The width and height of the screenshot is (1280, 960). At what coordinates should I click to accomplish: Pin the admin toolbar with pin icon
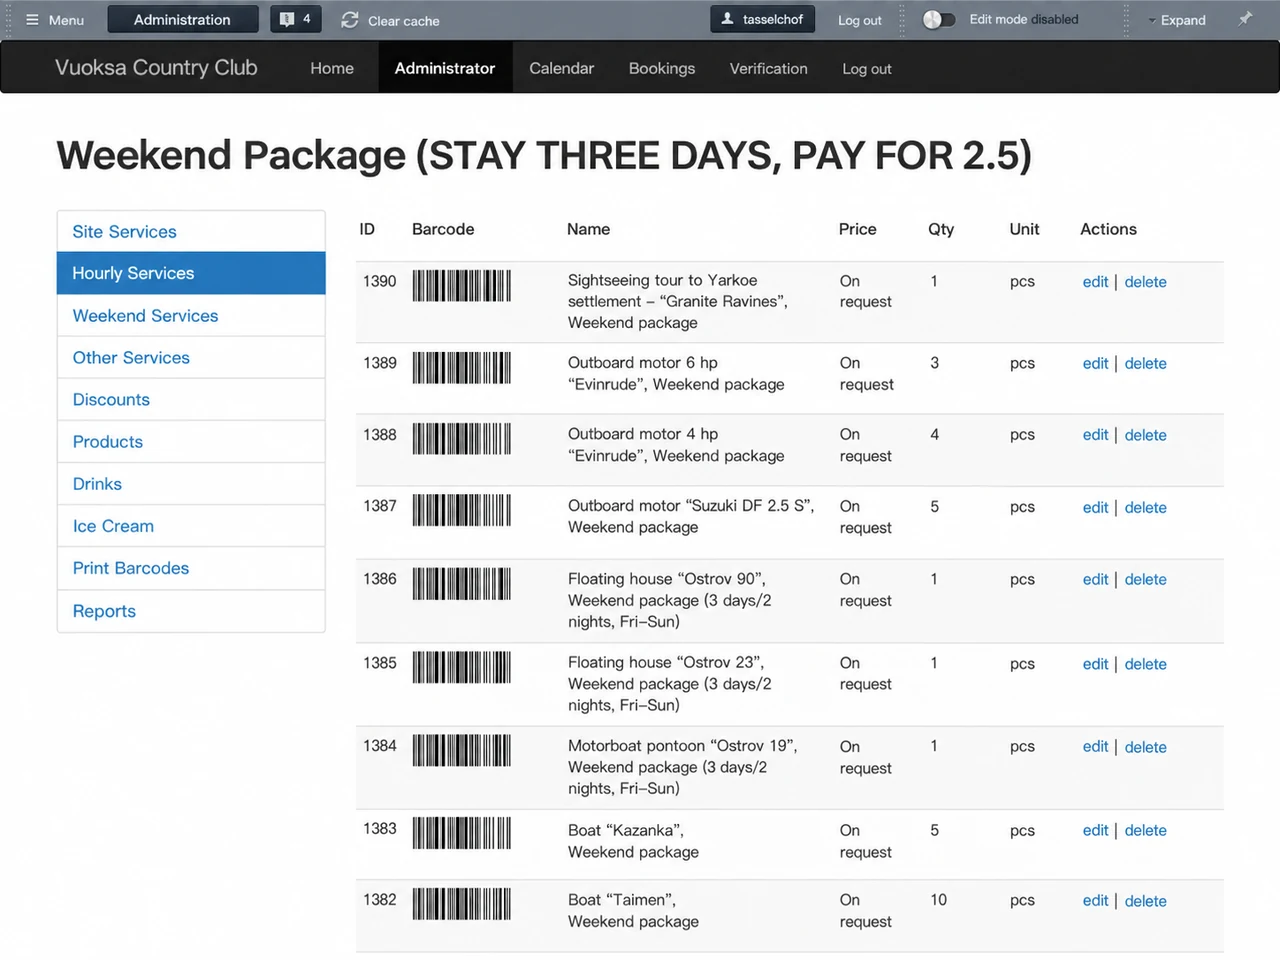pyautogui.click(x=1245, y=19)
